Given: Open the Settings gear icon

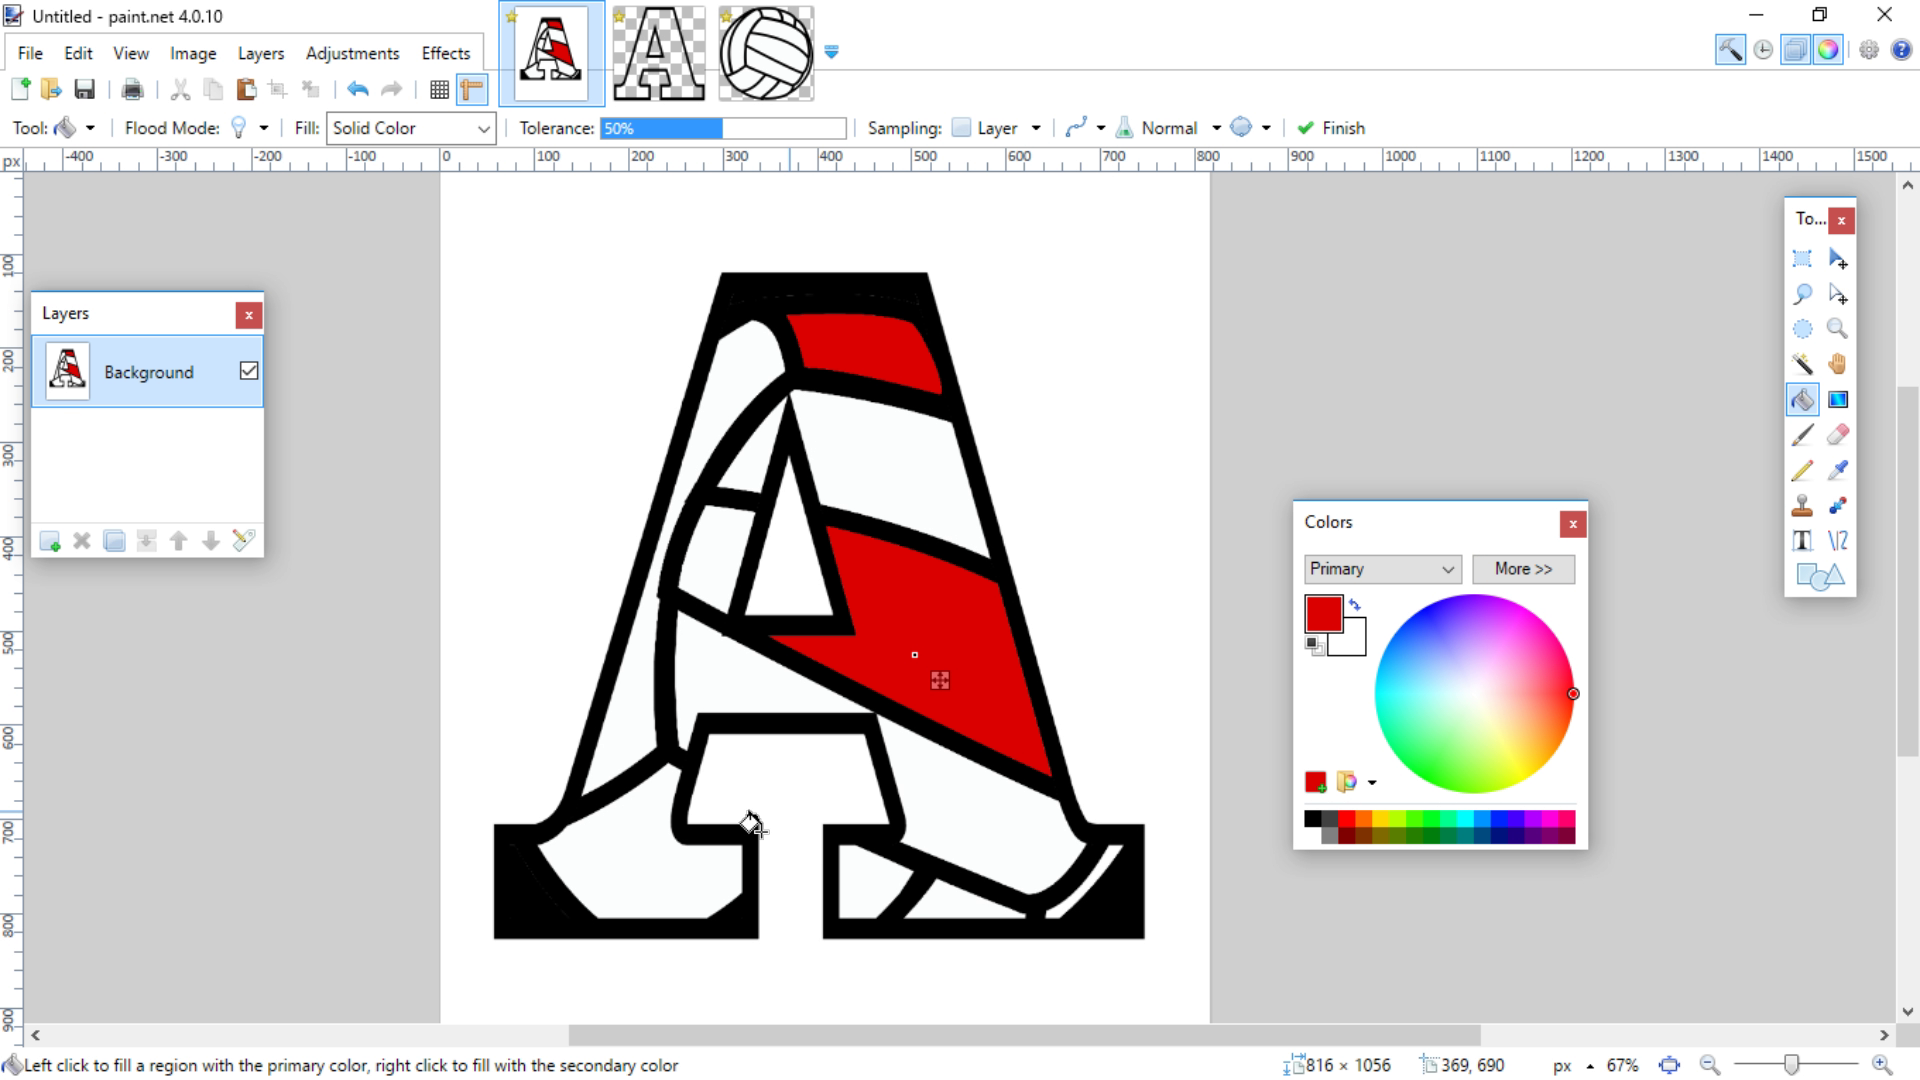Looking at the screenshot, I should pyautogui.click(x=1869, y=50).
